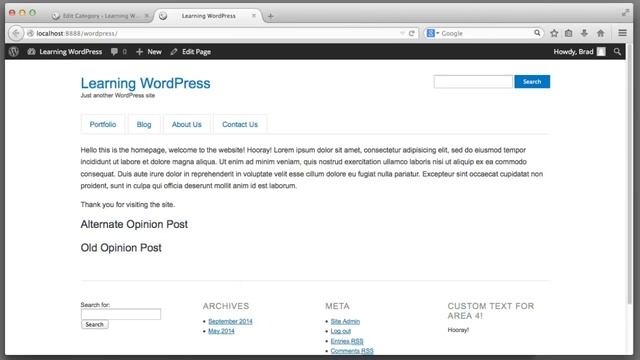Viewport: 640px width, 360px height.
Task: Click the WordPress logo in admin bar
Action: 14,52
